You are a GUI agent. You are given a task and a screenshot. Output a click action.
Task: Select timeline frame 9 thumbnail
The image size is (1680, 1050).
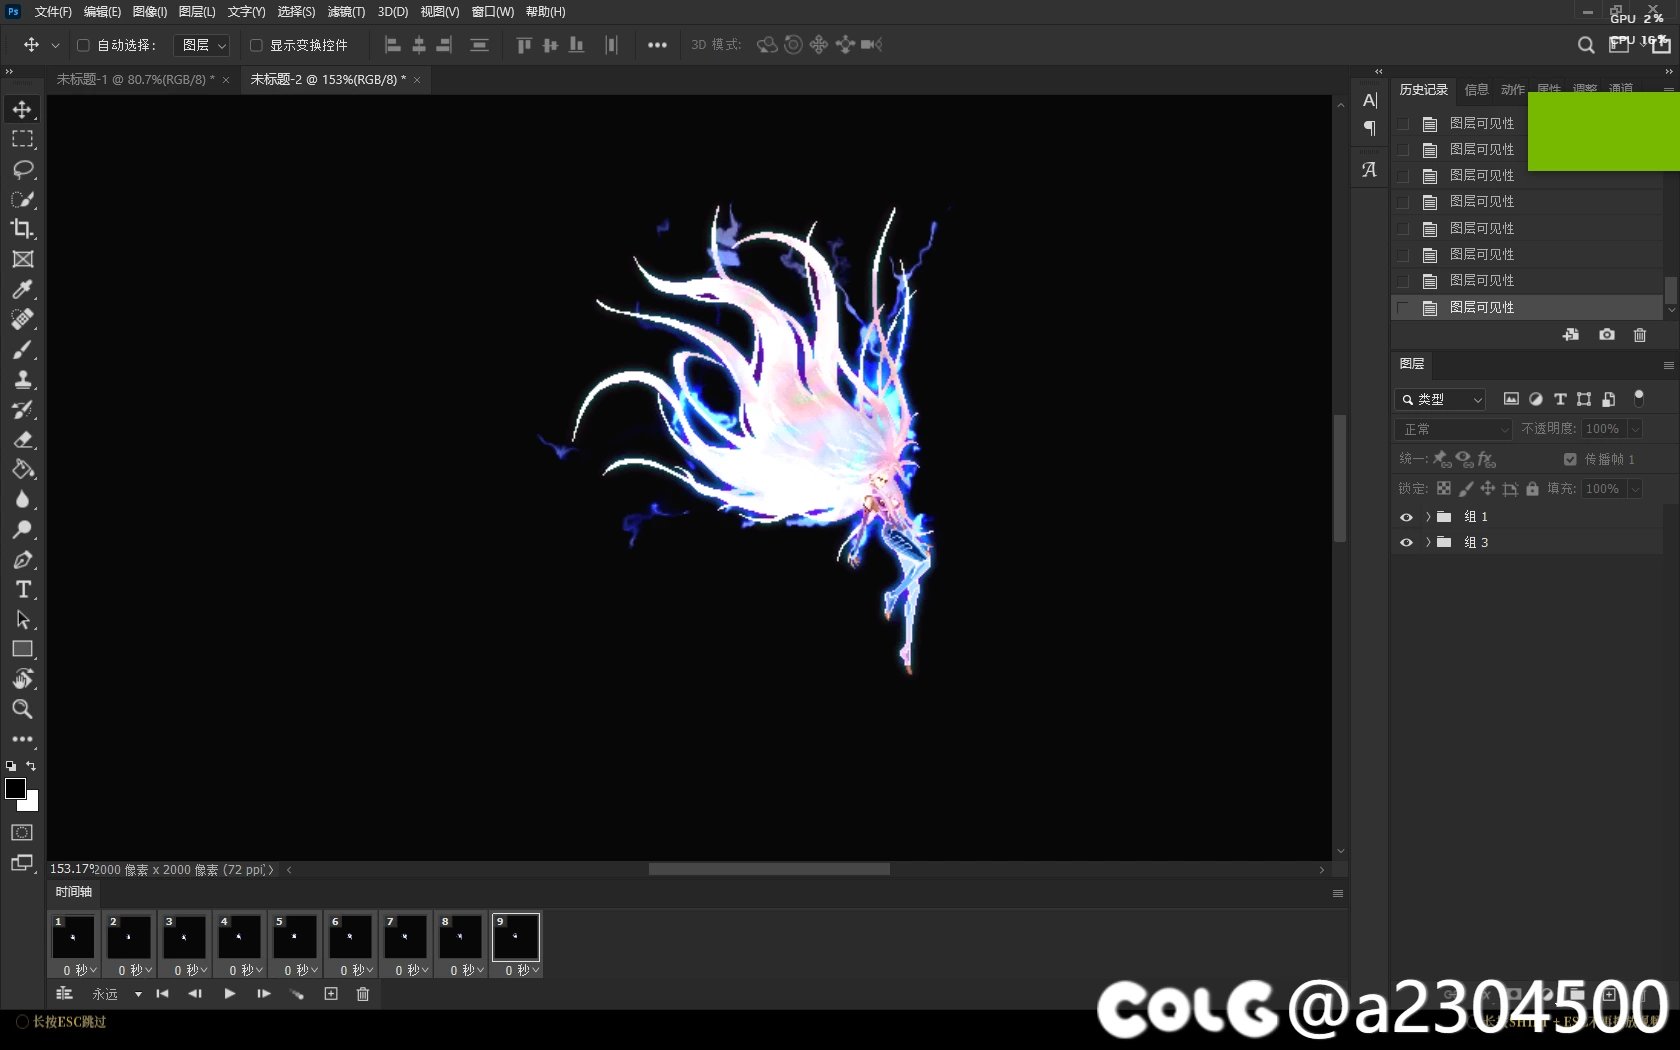pos(515,937)
